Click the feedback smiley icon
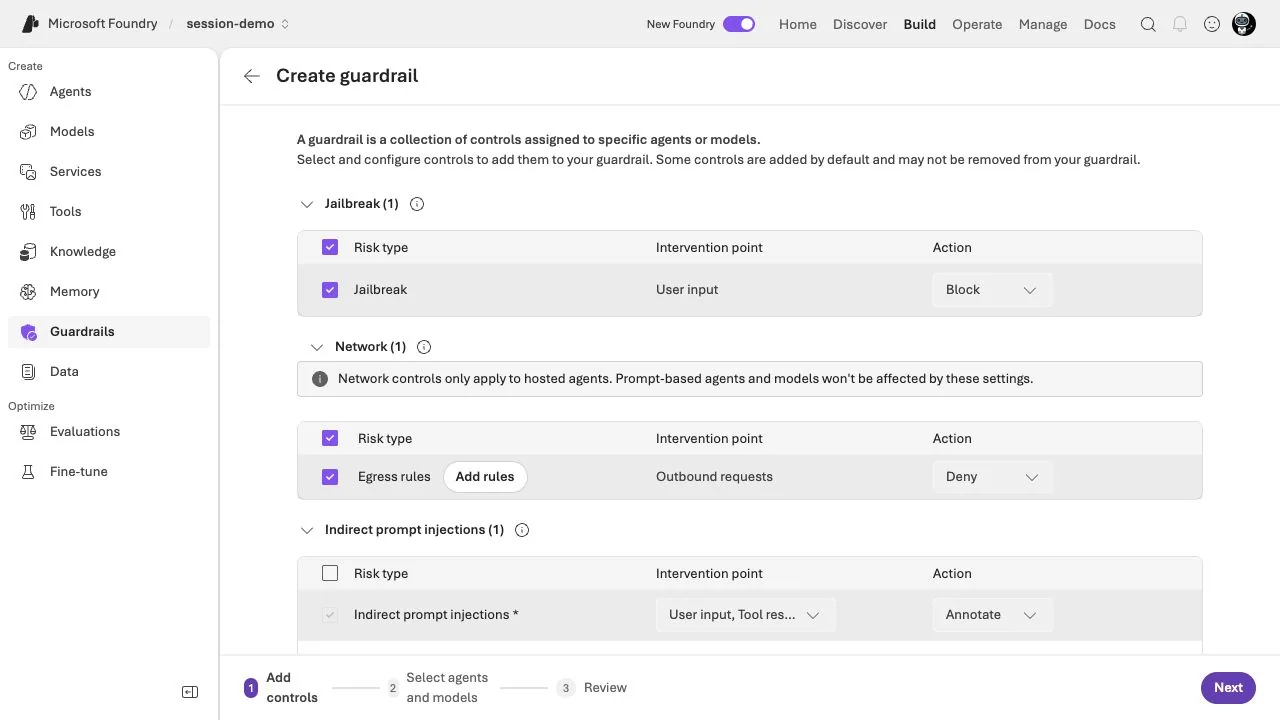This screenshot has height=720, width=1280. [x=1212, y=24]
